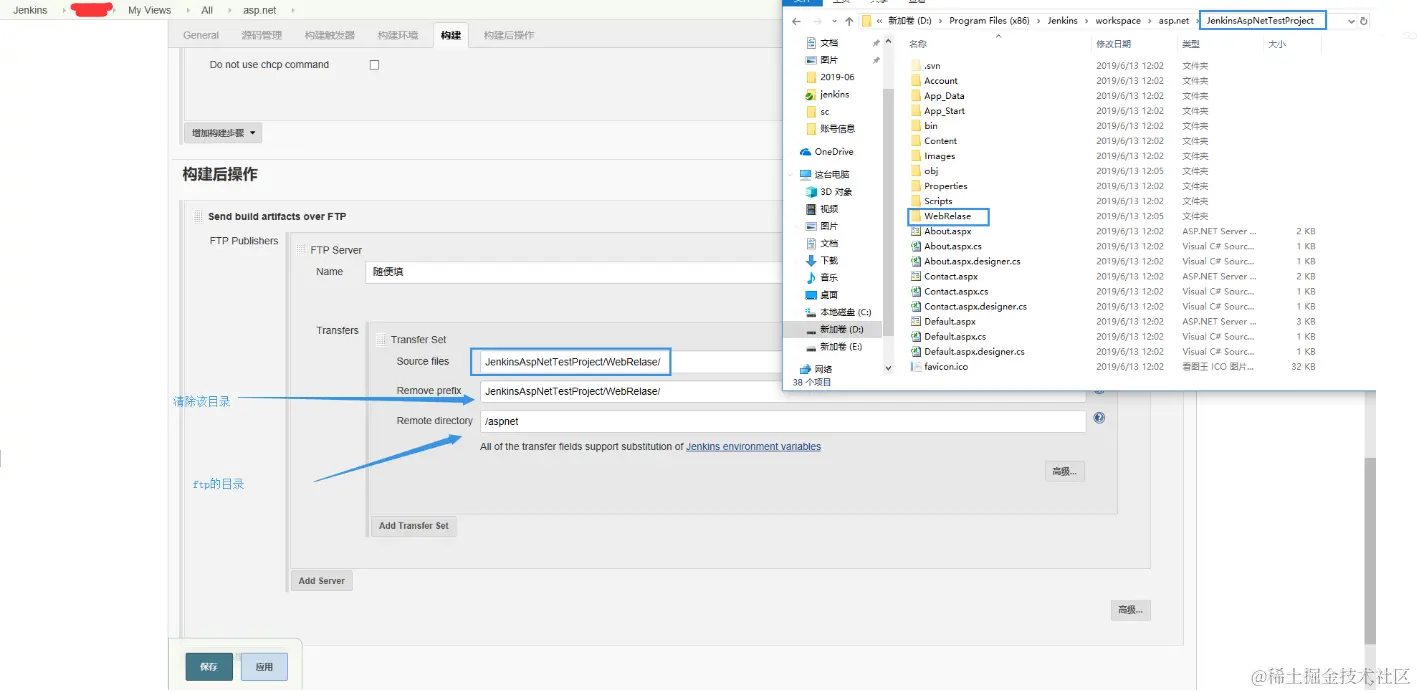The width and height of the screenshot is (1417, 693).
Task: Switch to the 源码管理 tab
Action: tap(261, 36)
